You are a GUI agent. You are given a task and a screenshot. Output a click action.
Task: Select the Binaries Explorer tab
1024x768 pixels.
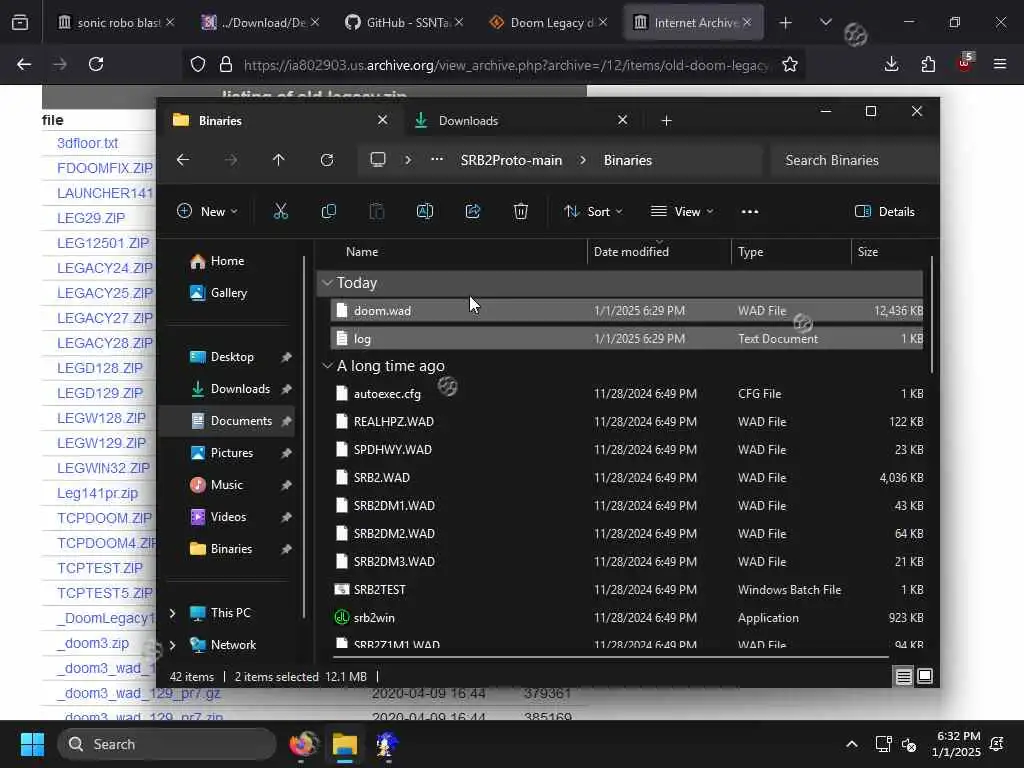point(281,121)
